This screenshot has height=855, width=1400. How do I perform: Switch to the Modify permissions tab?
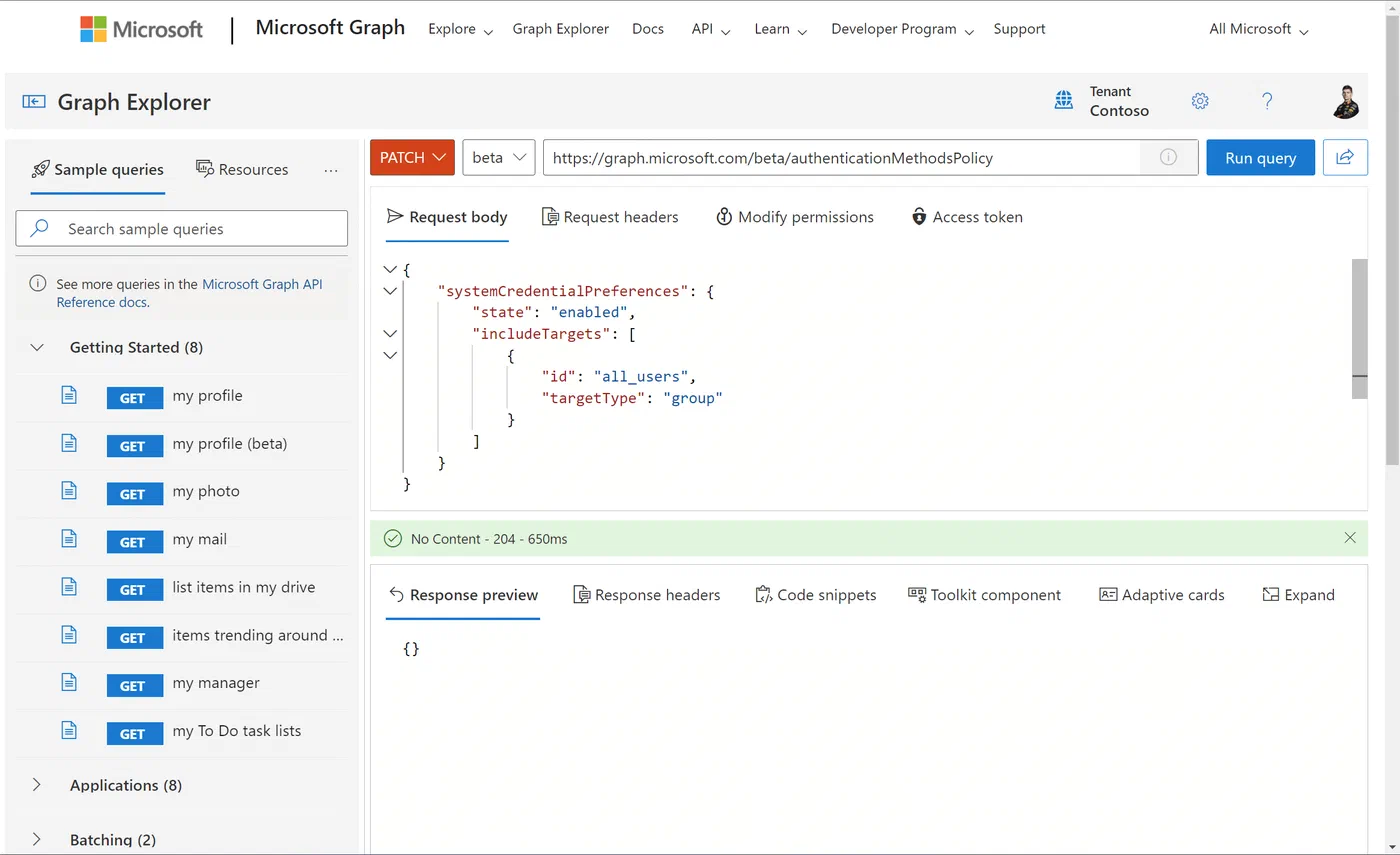click(x=795, y=217)
